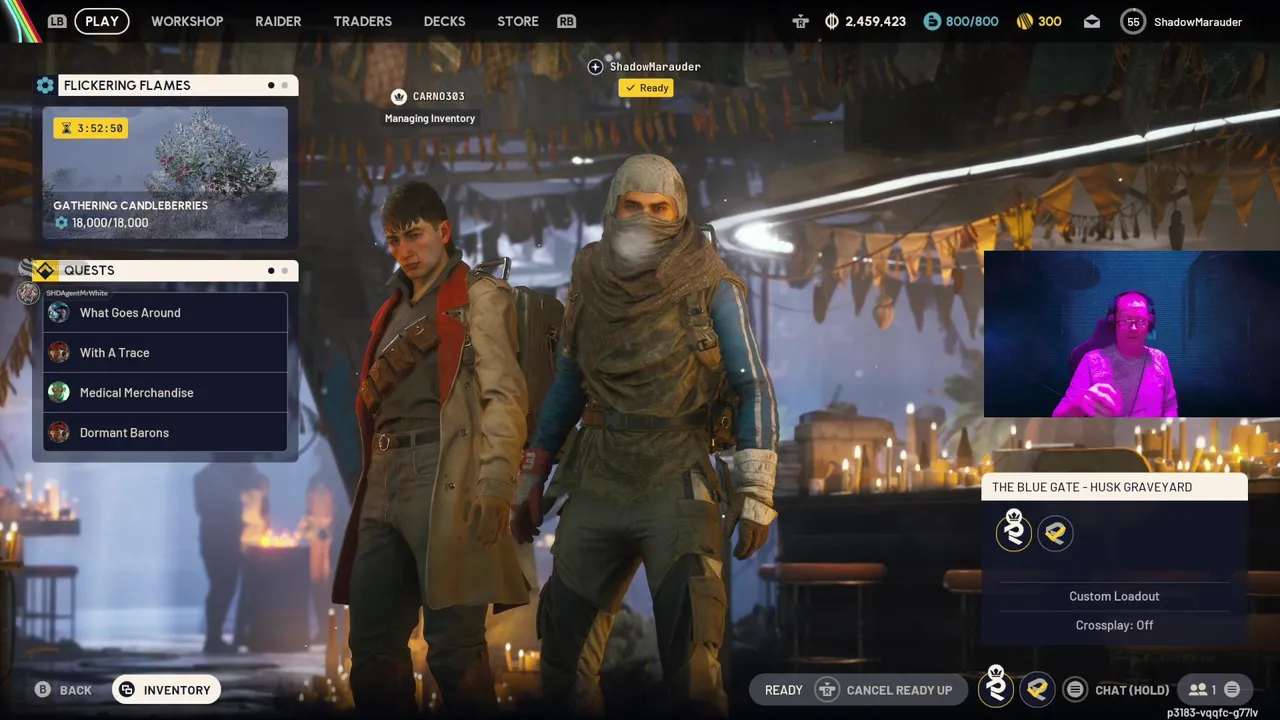
Task: Switch to the WORKSHOP tab
Action: (187, 21)
